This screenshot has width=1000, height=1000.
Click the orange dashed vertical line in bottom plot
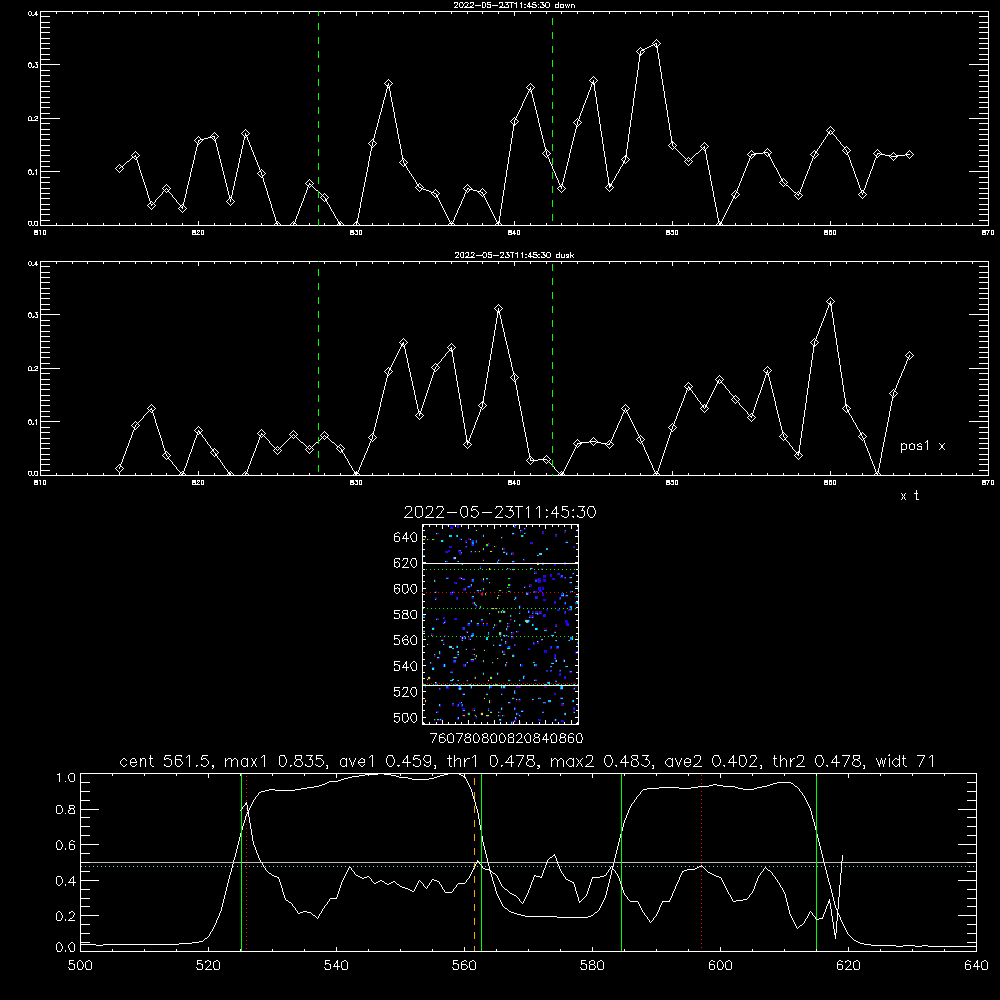point(474,862)
